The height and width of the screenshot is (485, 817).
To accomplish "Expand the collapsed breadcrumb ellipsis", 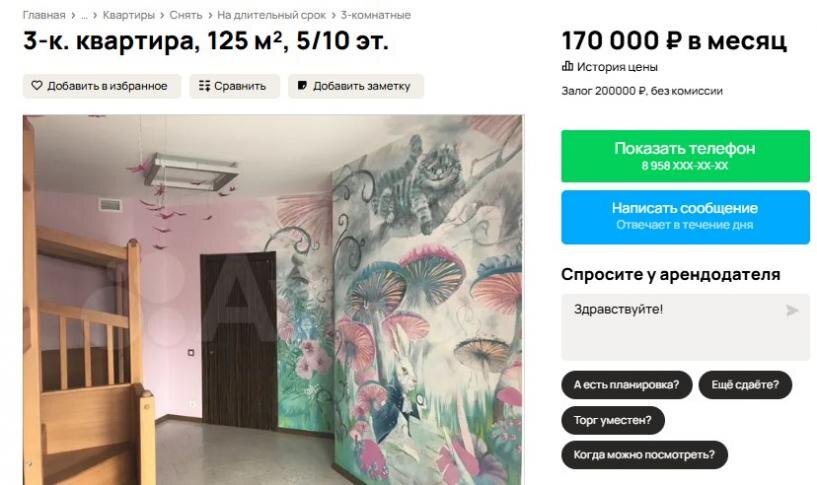I will 84,15.
